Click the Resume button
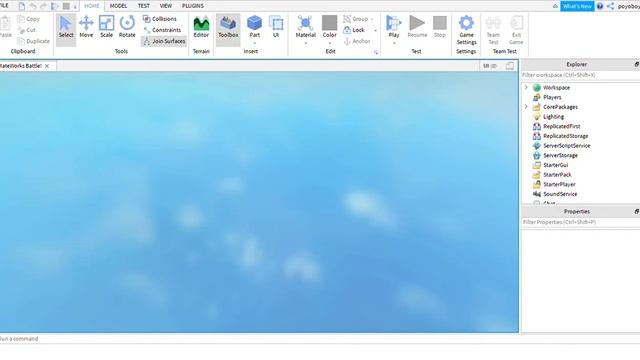640x360 pixels. pos(417,27)
